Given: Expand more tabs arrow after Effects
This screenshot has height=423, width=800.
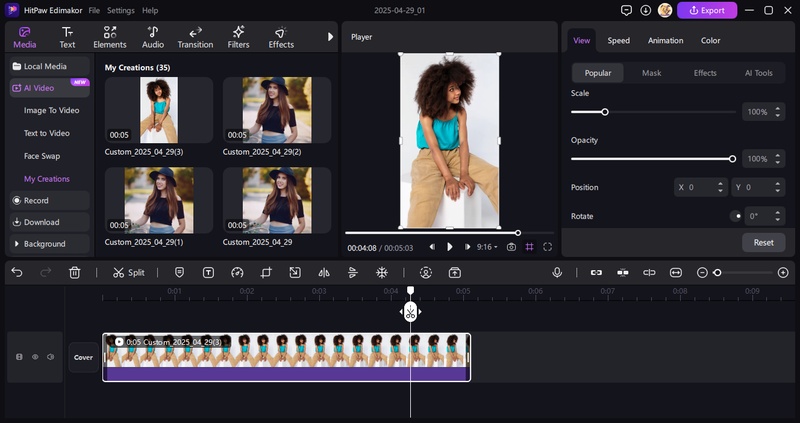Looking at the screenshot, I should [x=330, y=37].
